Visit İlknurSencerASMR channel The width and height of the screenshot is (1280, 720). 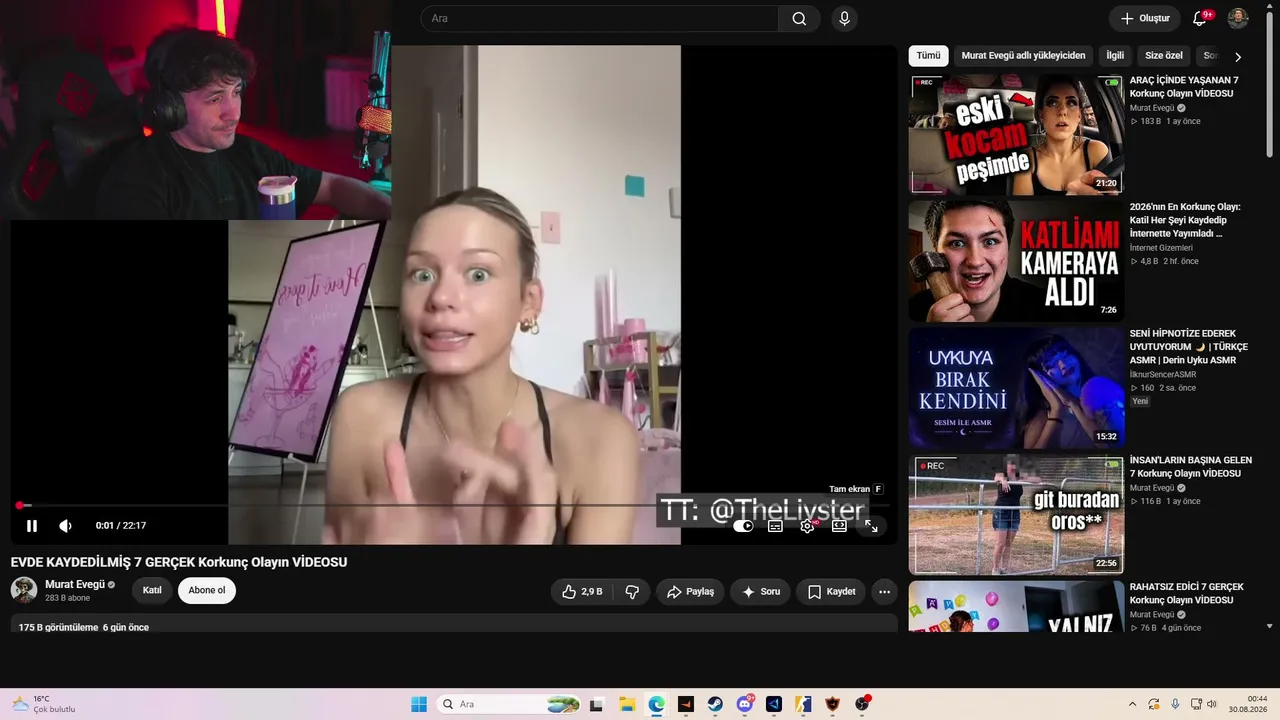point(1163,375)
